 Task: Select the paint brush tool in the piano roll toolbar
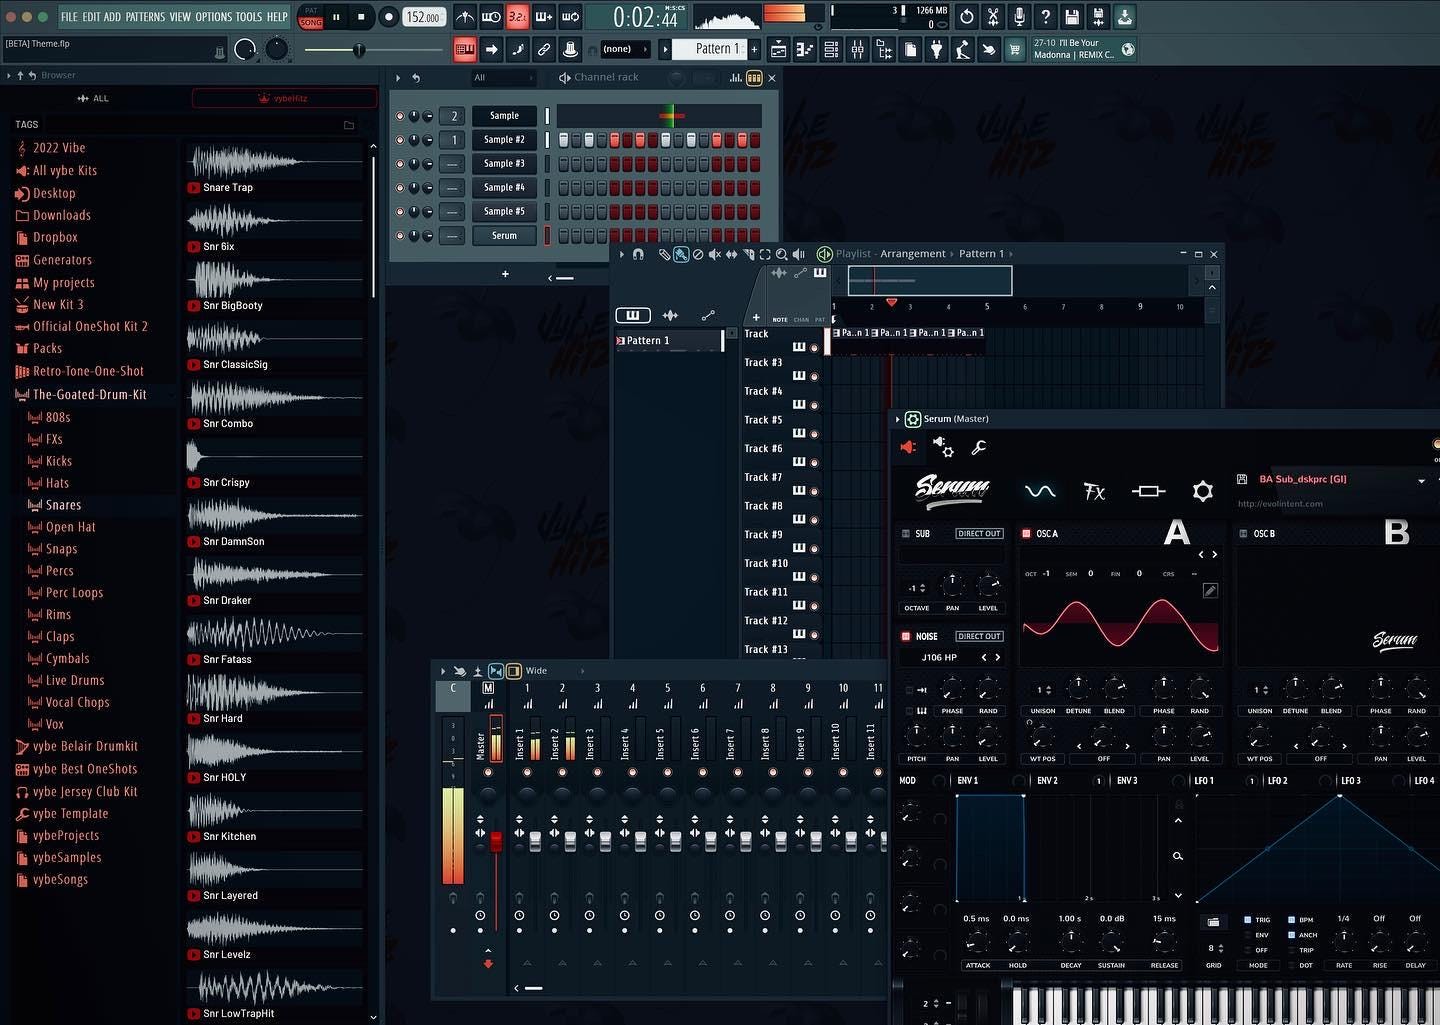[x=680, y=253]
